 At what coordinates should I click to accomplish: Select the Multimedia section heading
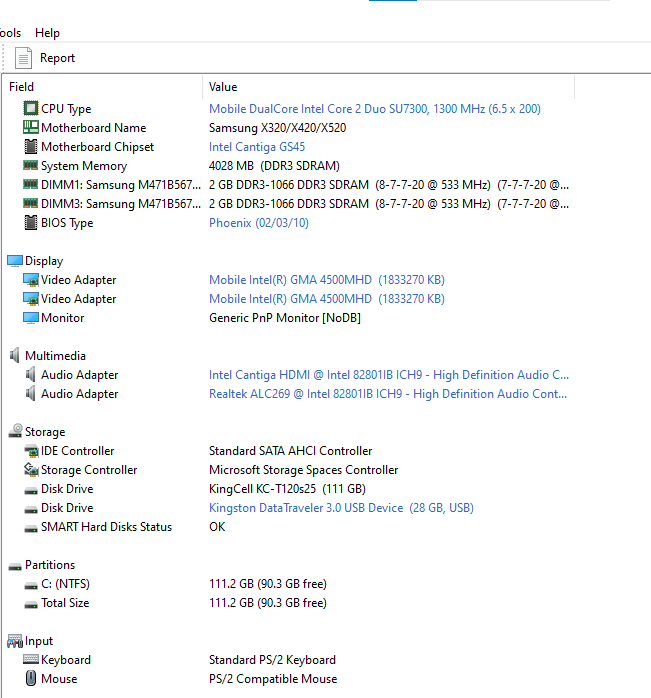click(x=55, y=356)
